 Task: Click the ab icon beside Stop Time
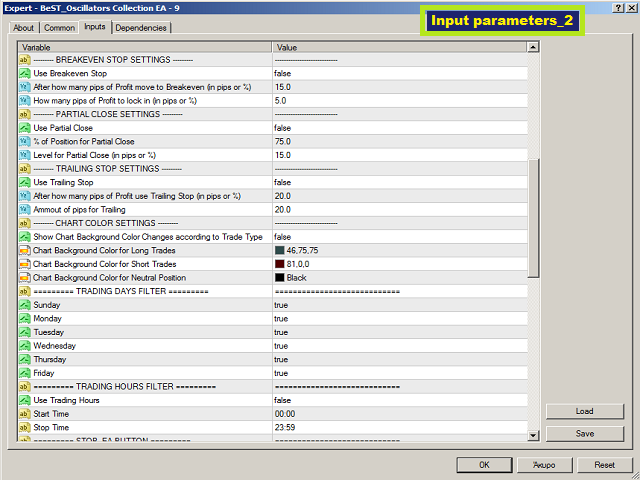25,427
